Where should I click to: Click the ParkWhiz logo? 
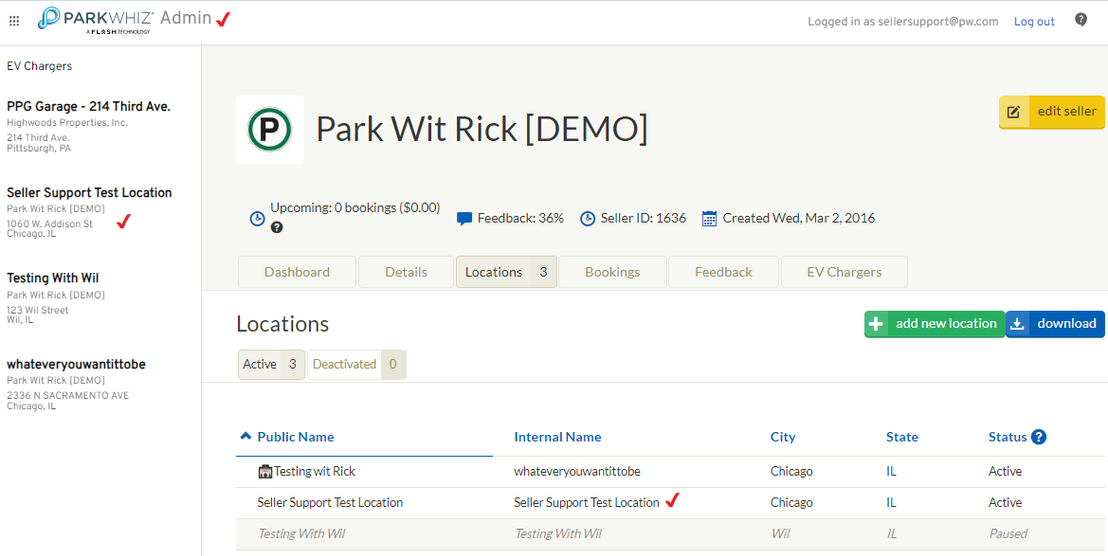pos(95,20)
